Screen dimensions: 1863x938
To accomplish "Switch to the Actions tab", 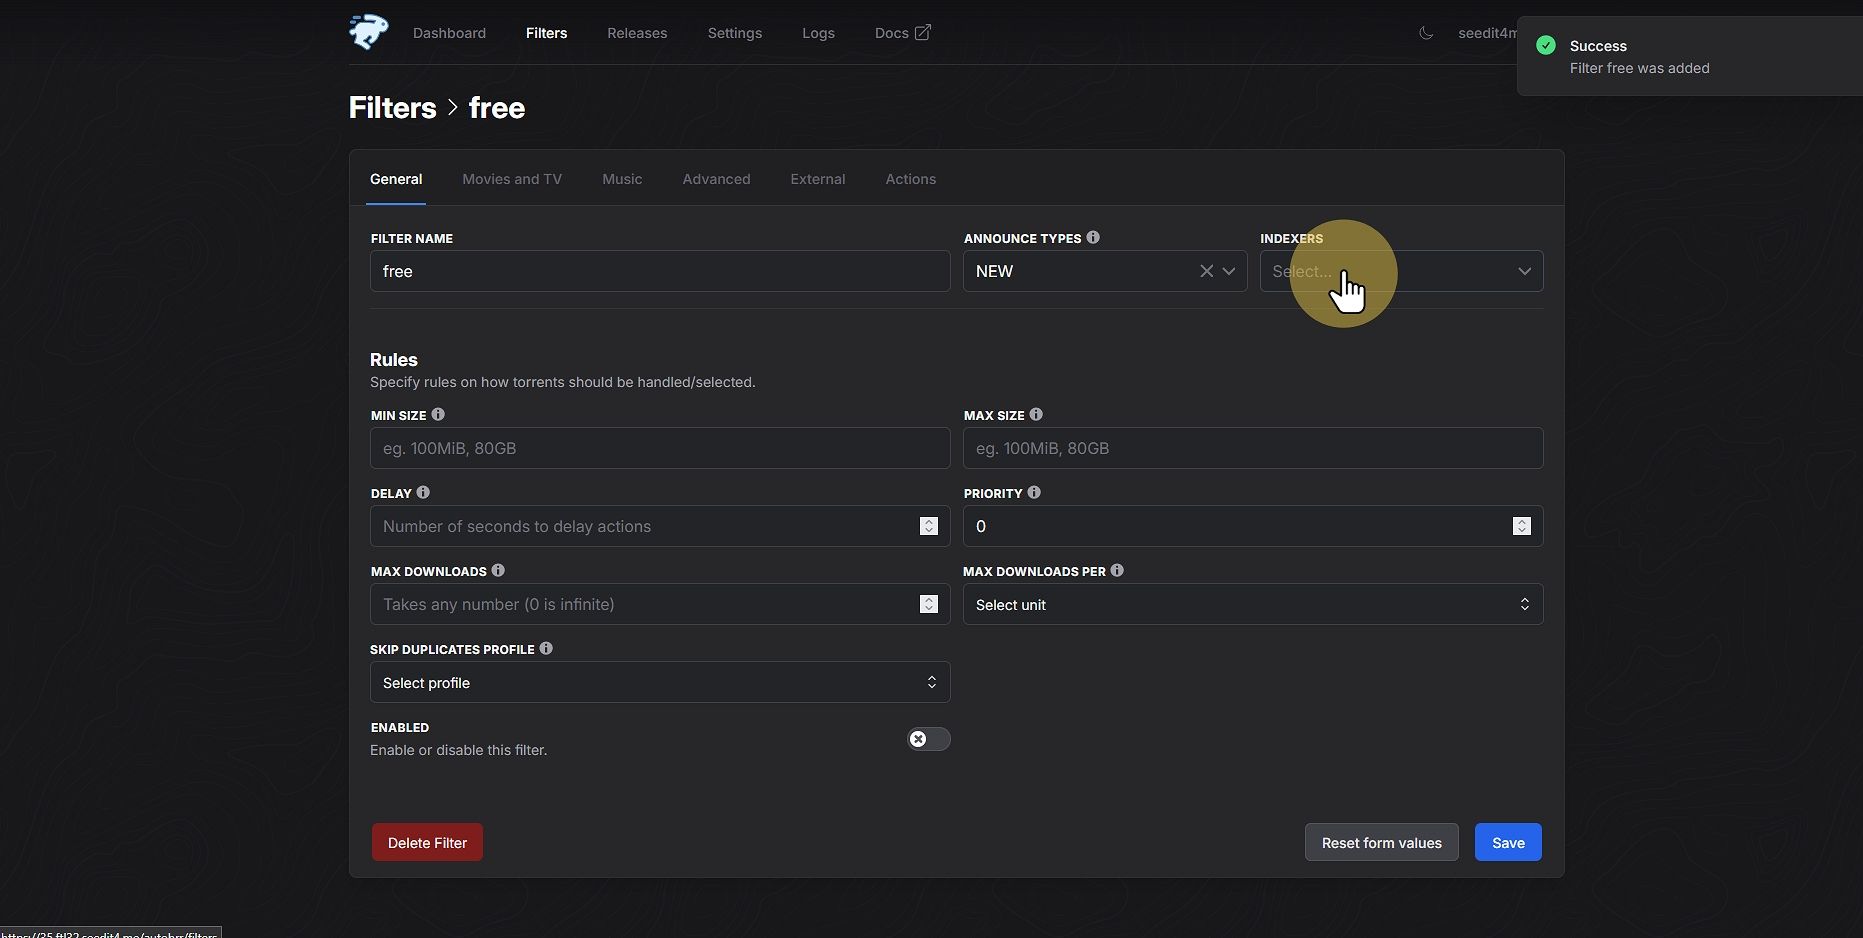I will [x=911, y=179].
